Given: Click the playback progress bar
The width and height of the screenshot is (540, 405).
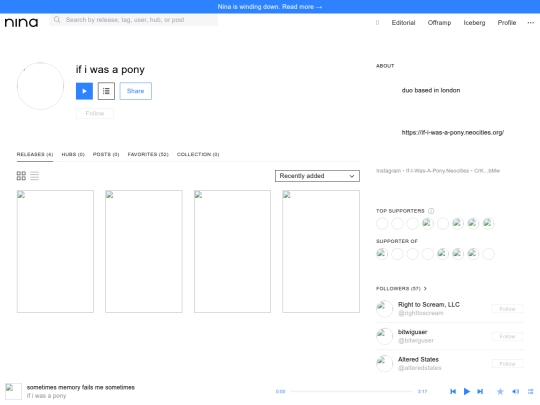Looking at the screenshot, I should pos(351,391).
